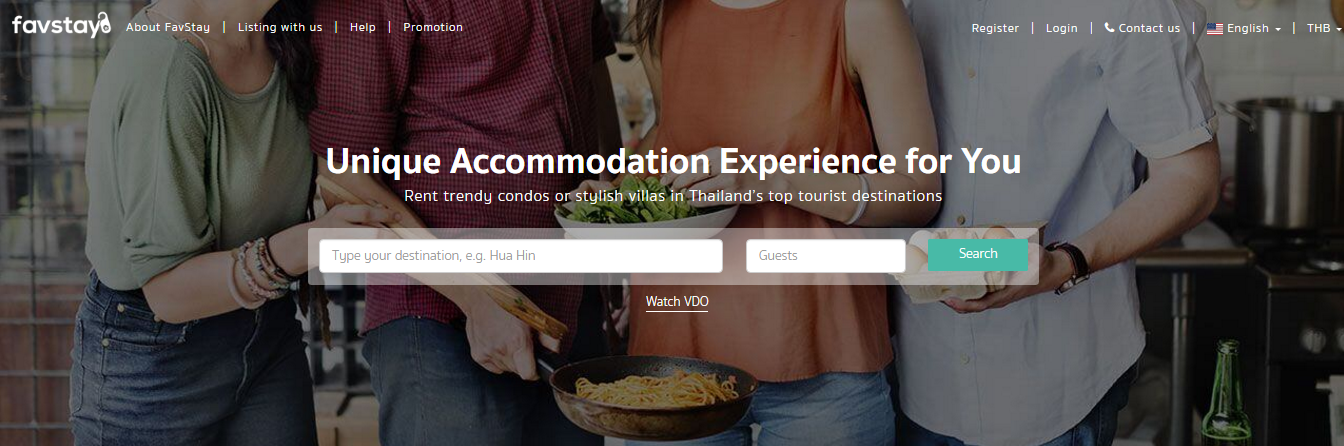This screenshot has width=1344, height=446.
Task: Open the Watch VDO link
Action: 677,301
